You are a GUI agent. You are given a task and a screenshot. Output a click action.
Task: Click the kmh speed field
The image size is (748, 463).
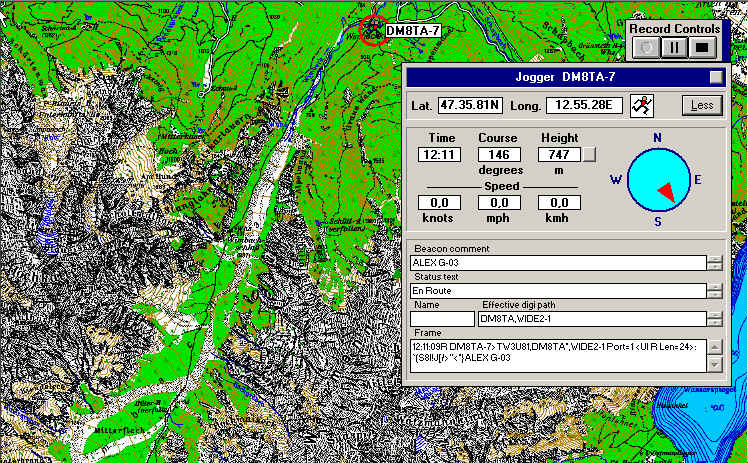(x=559, y=203)
